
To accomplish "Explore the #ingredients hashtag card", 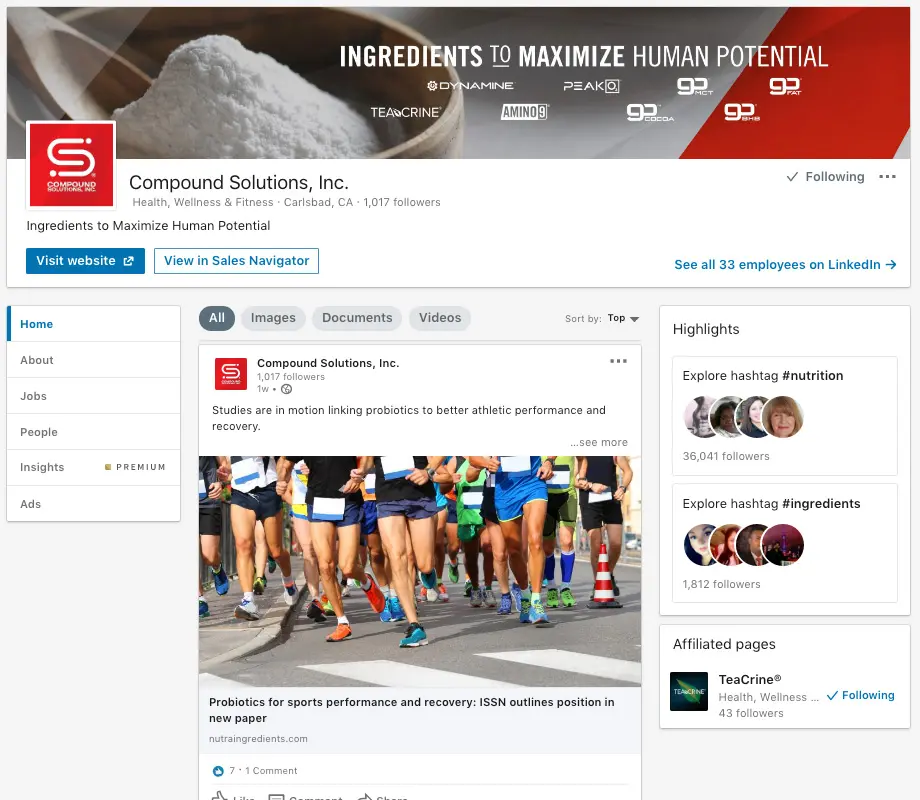I will (784, 543).
